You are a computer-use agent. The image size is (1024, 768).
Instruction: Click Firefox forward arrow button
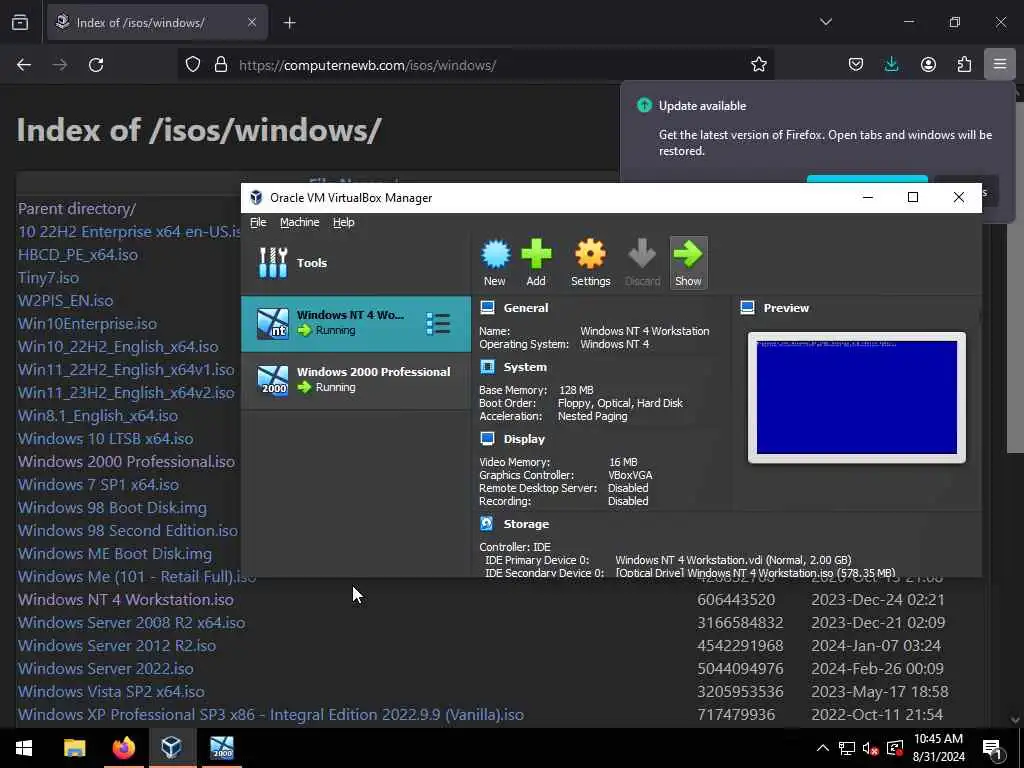click(60, 65)
